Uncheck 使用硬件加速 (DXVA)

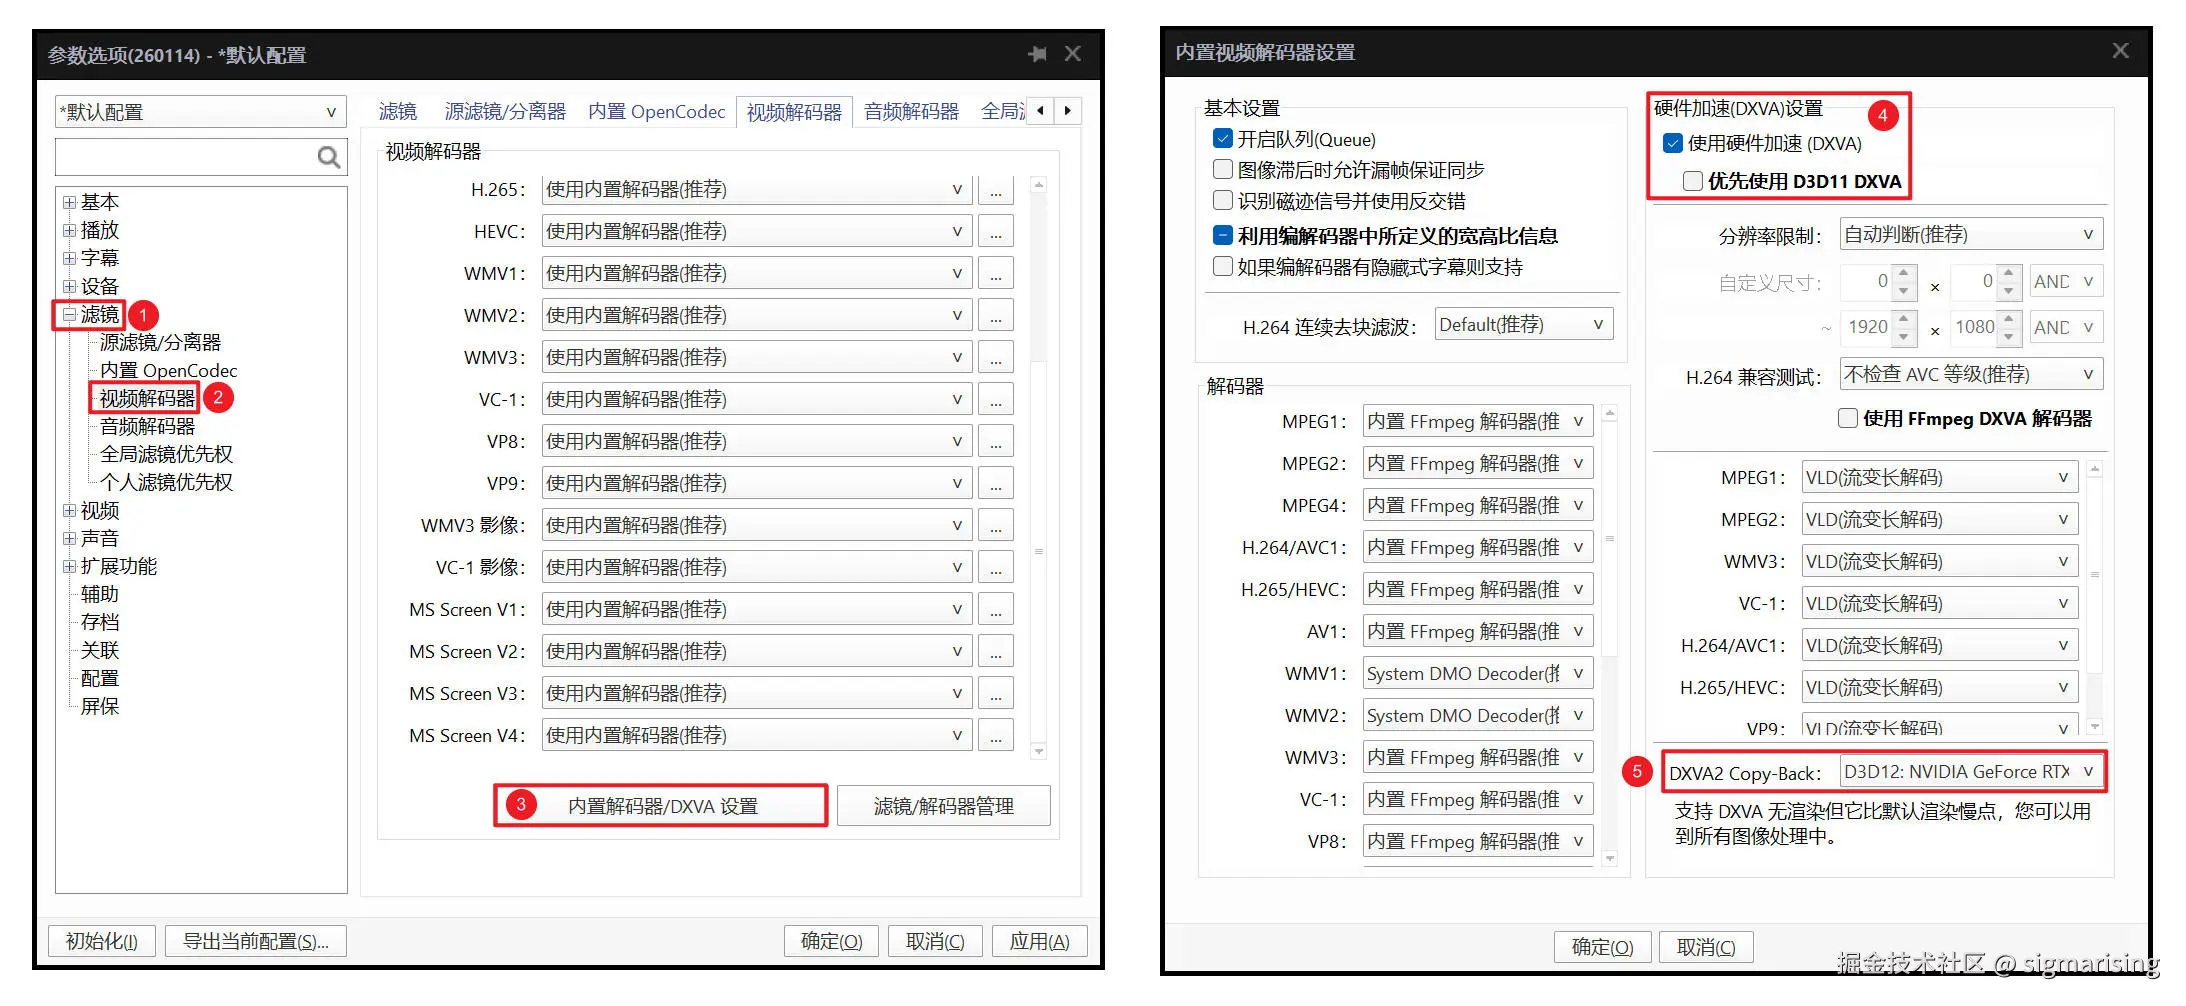click(1673, 143)
